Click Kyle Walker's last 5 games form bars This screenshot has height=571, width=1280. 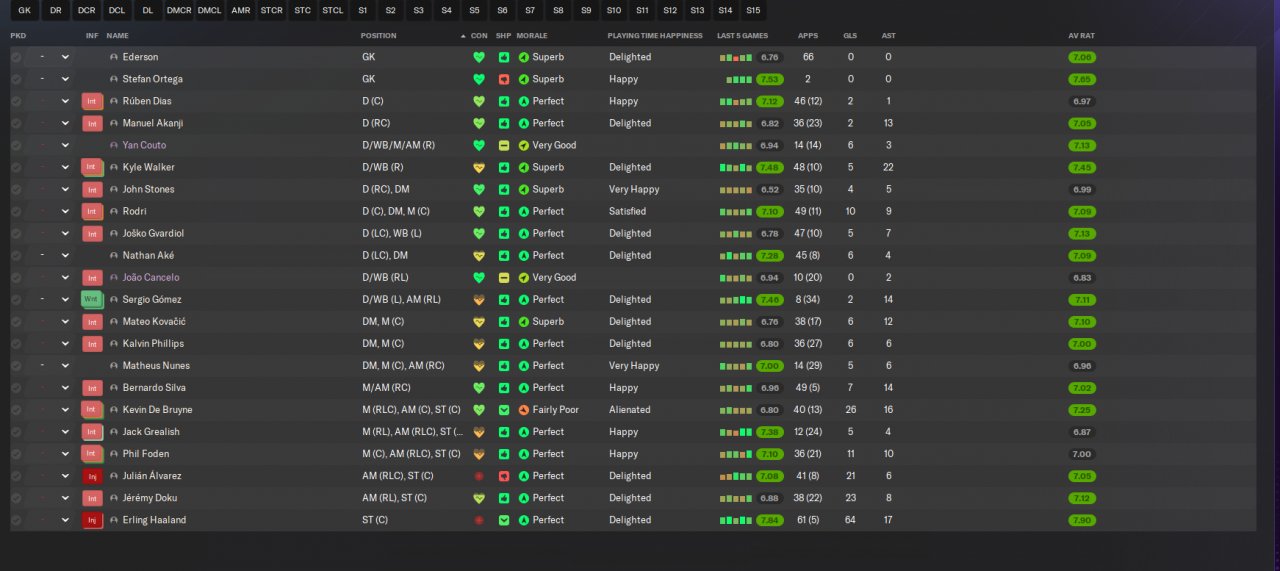[735, 167]
